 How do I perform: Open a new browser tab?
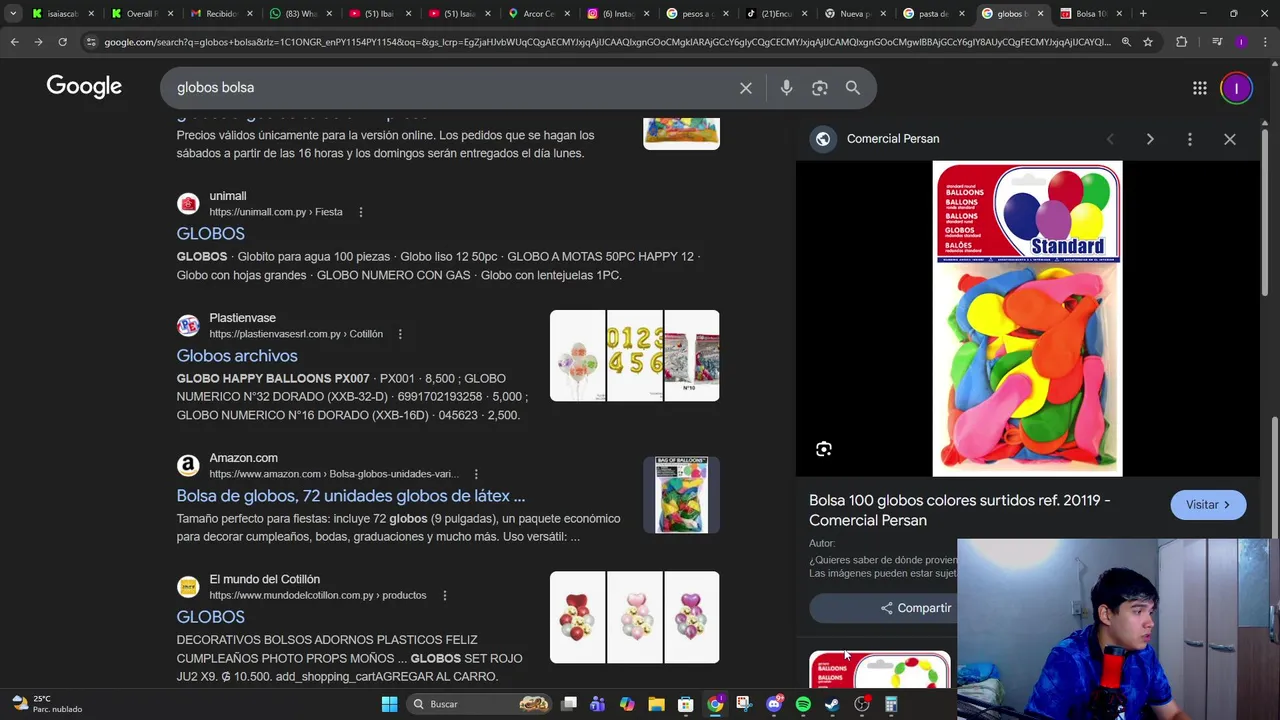[x=1143, y=13]
